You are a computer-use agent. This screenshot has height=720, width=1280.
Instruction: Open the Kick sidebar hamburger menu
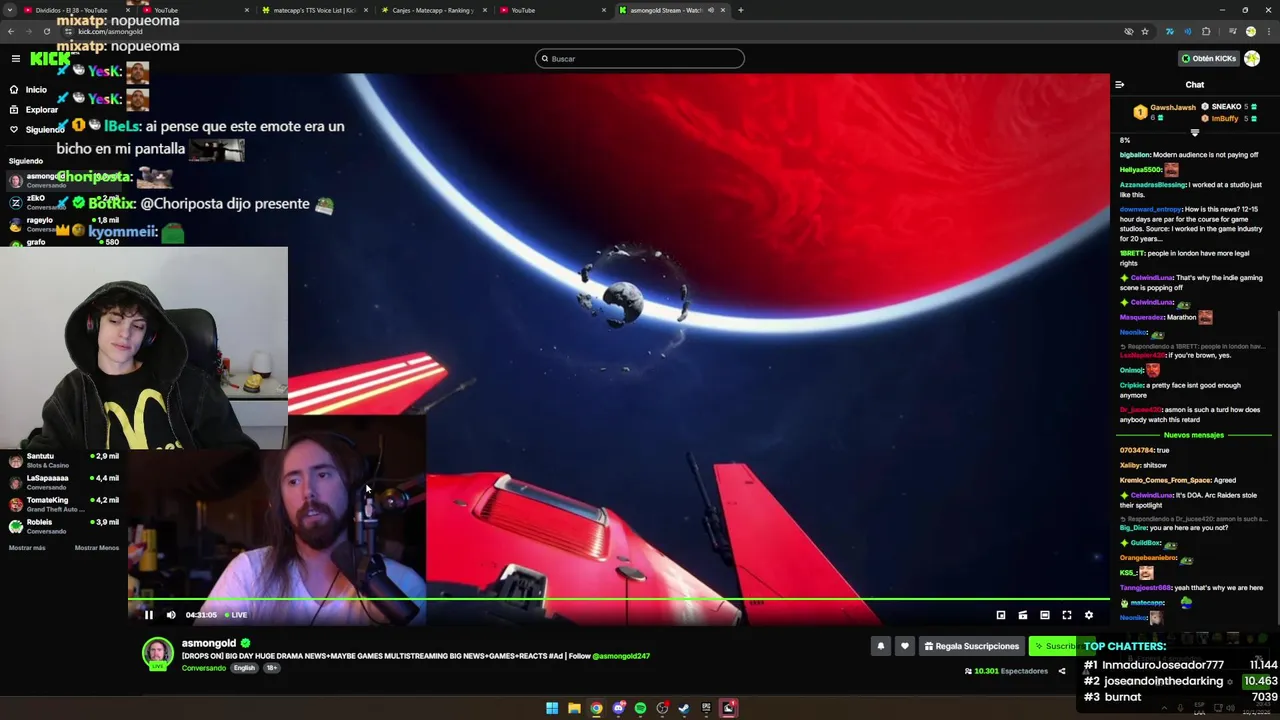[x=15, y=59]
